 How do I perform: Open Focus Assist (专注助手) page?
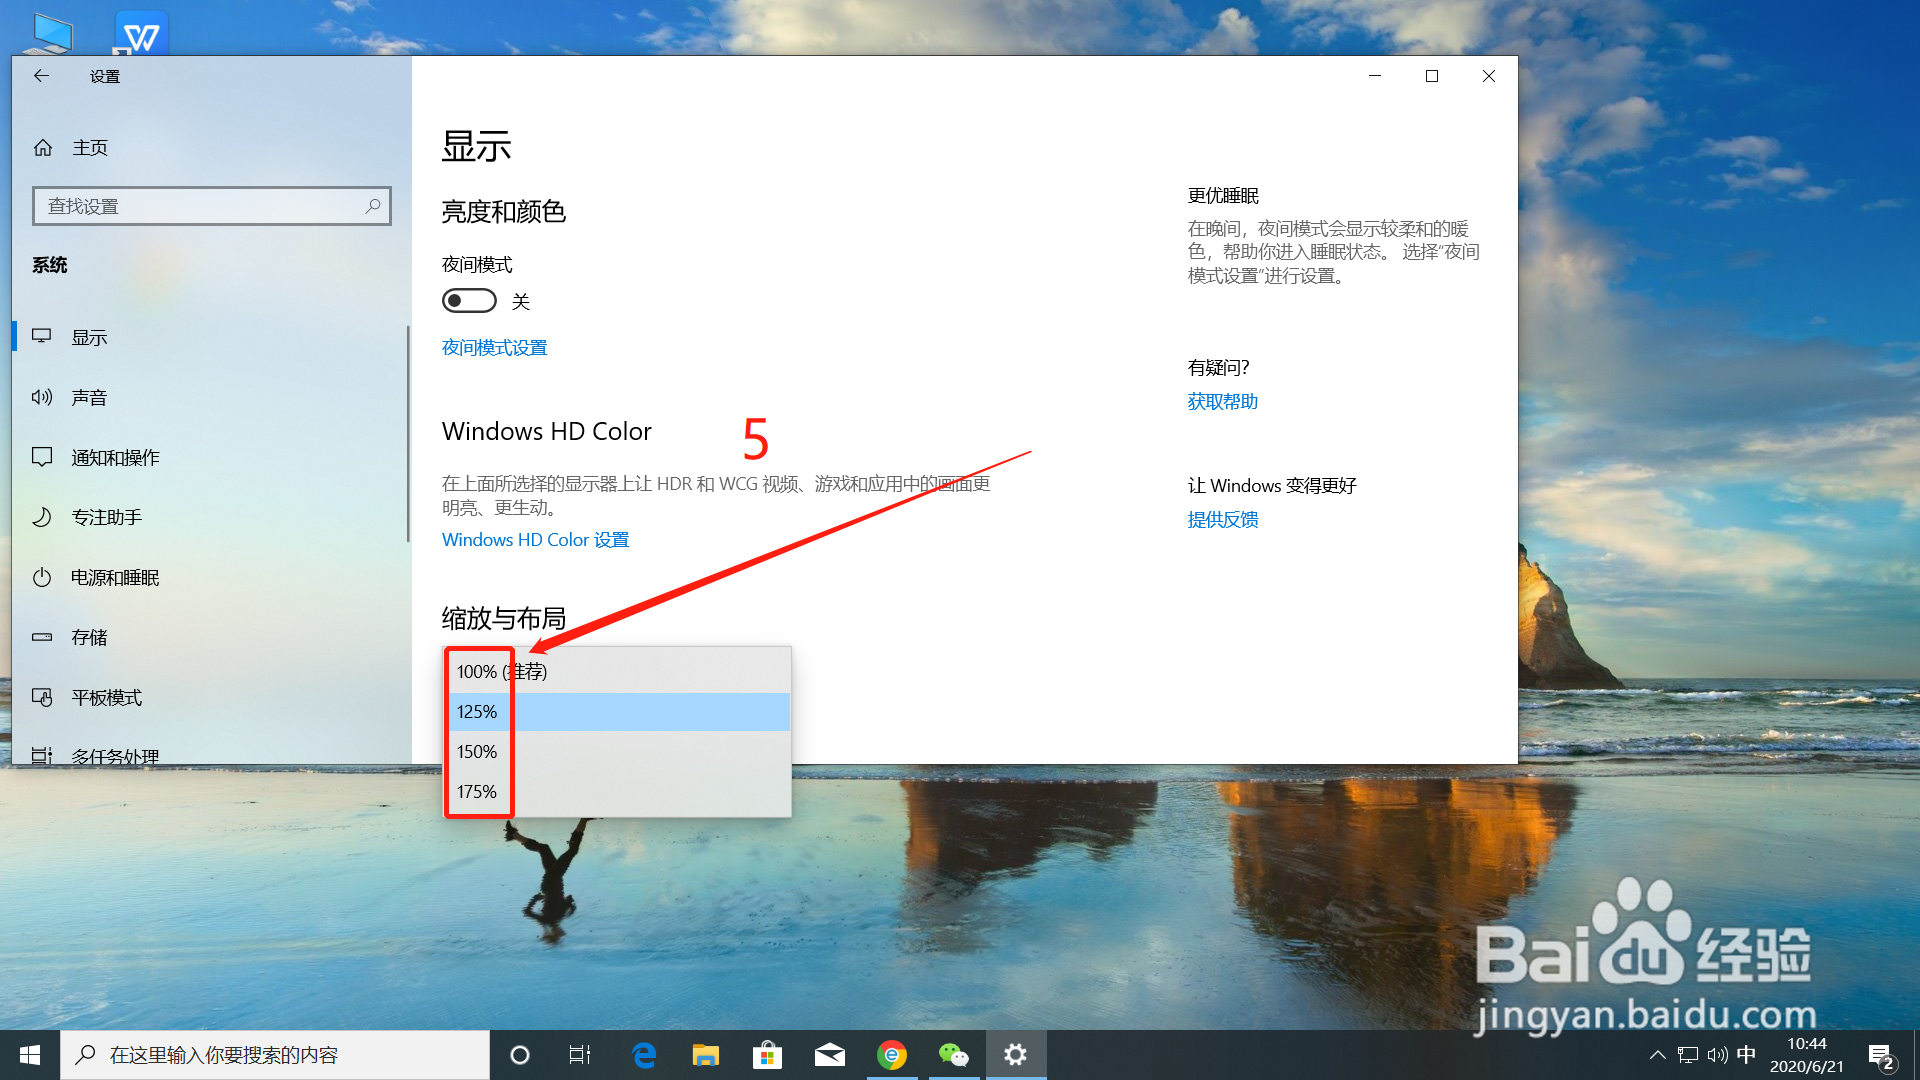click(106, 518)
